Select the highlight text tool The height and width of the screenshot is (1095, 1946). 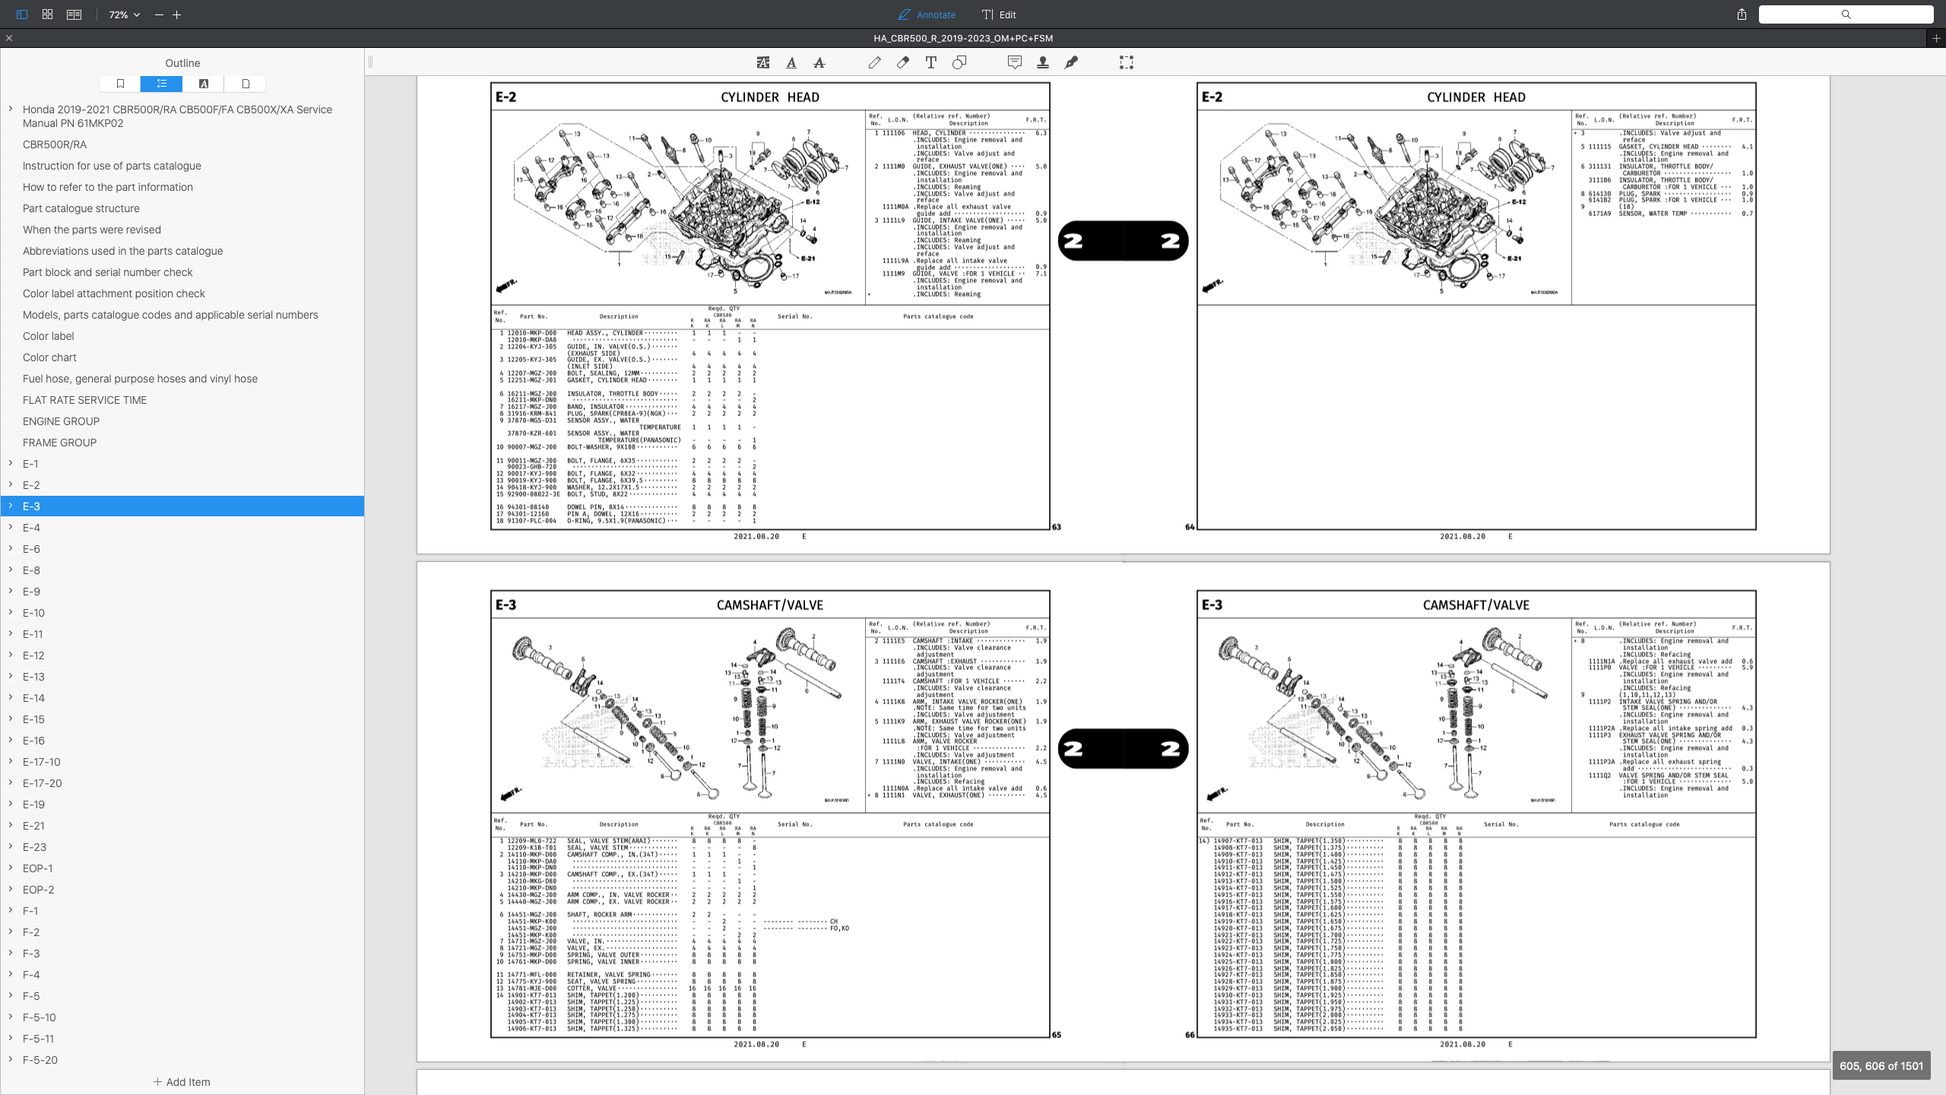(x=763, y=62)
